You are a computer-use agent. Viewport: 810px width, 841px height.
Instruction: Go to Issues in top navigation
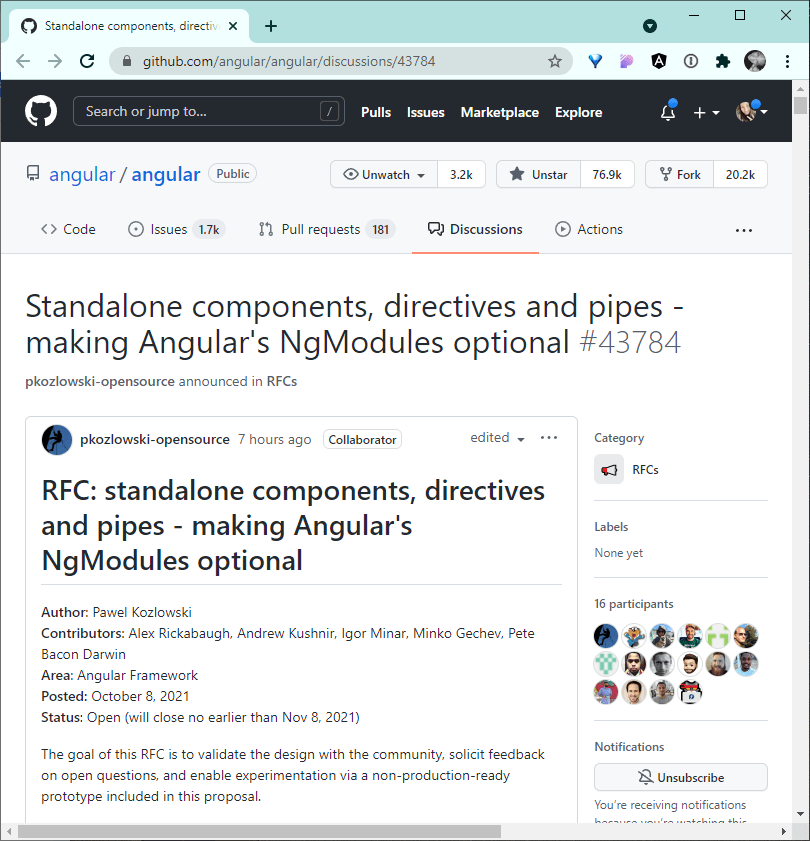tap(425, 112)
